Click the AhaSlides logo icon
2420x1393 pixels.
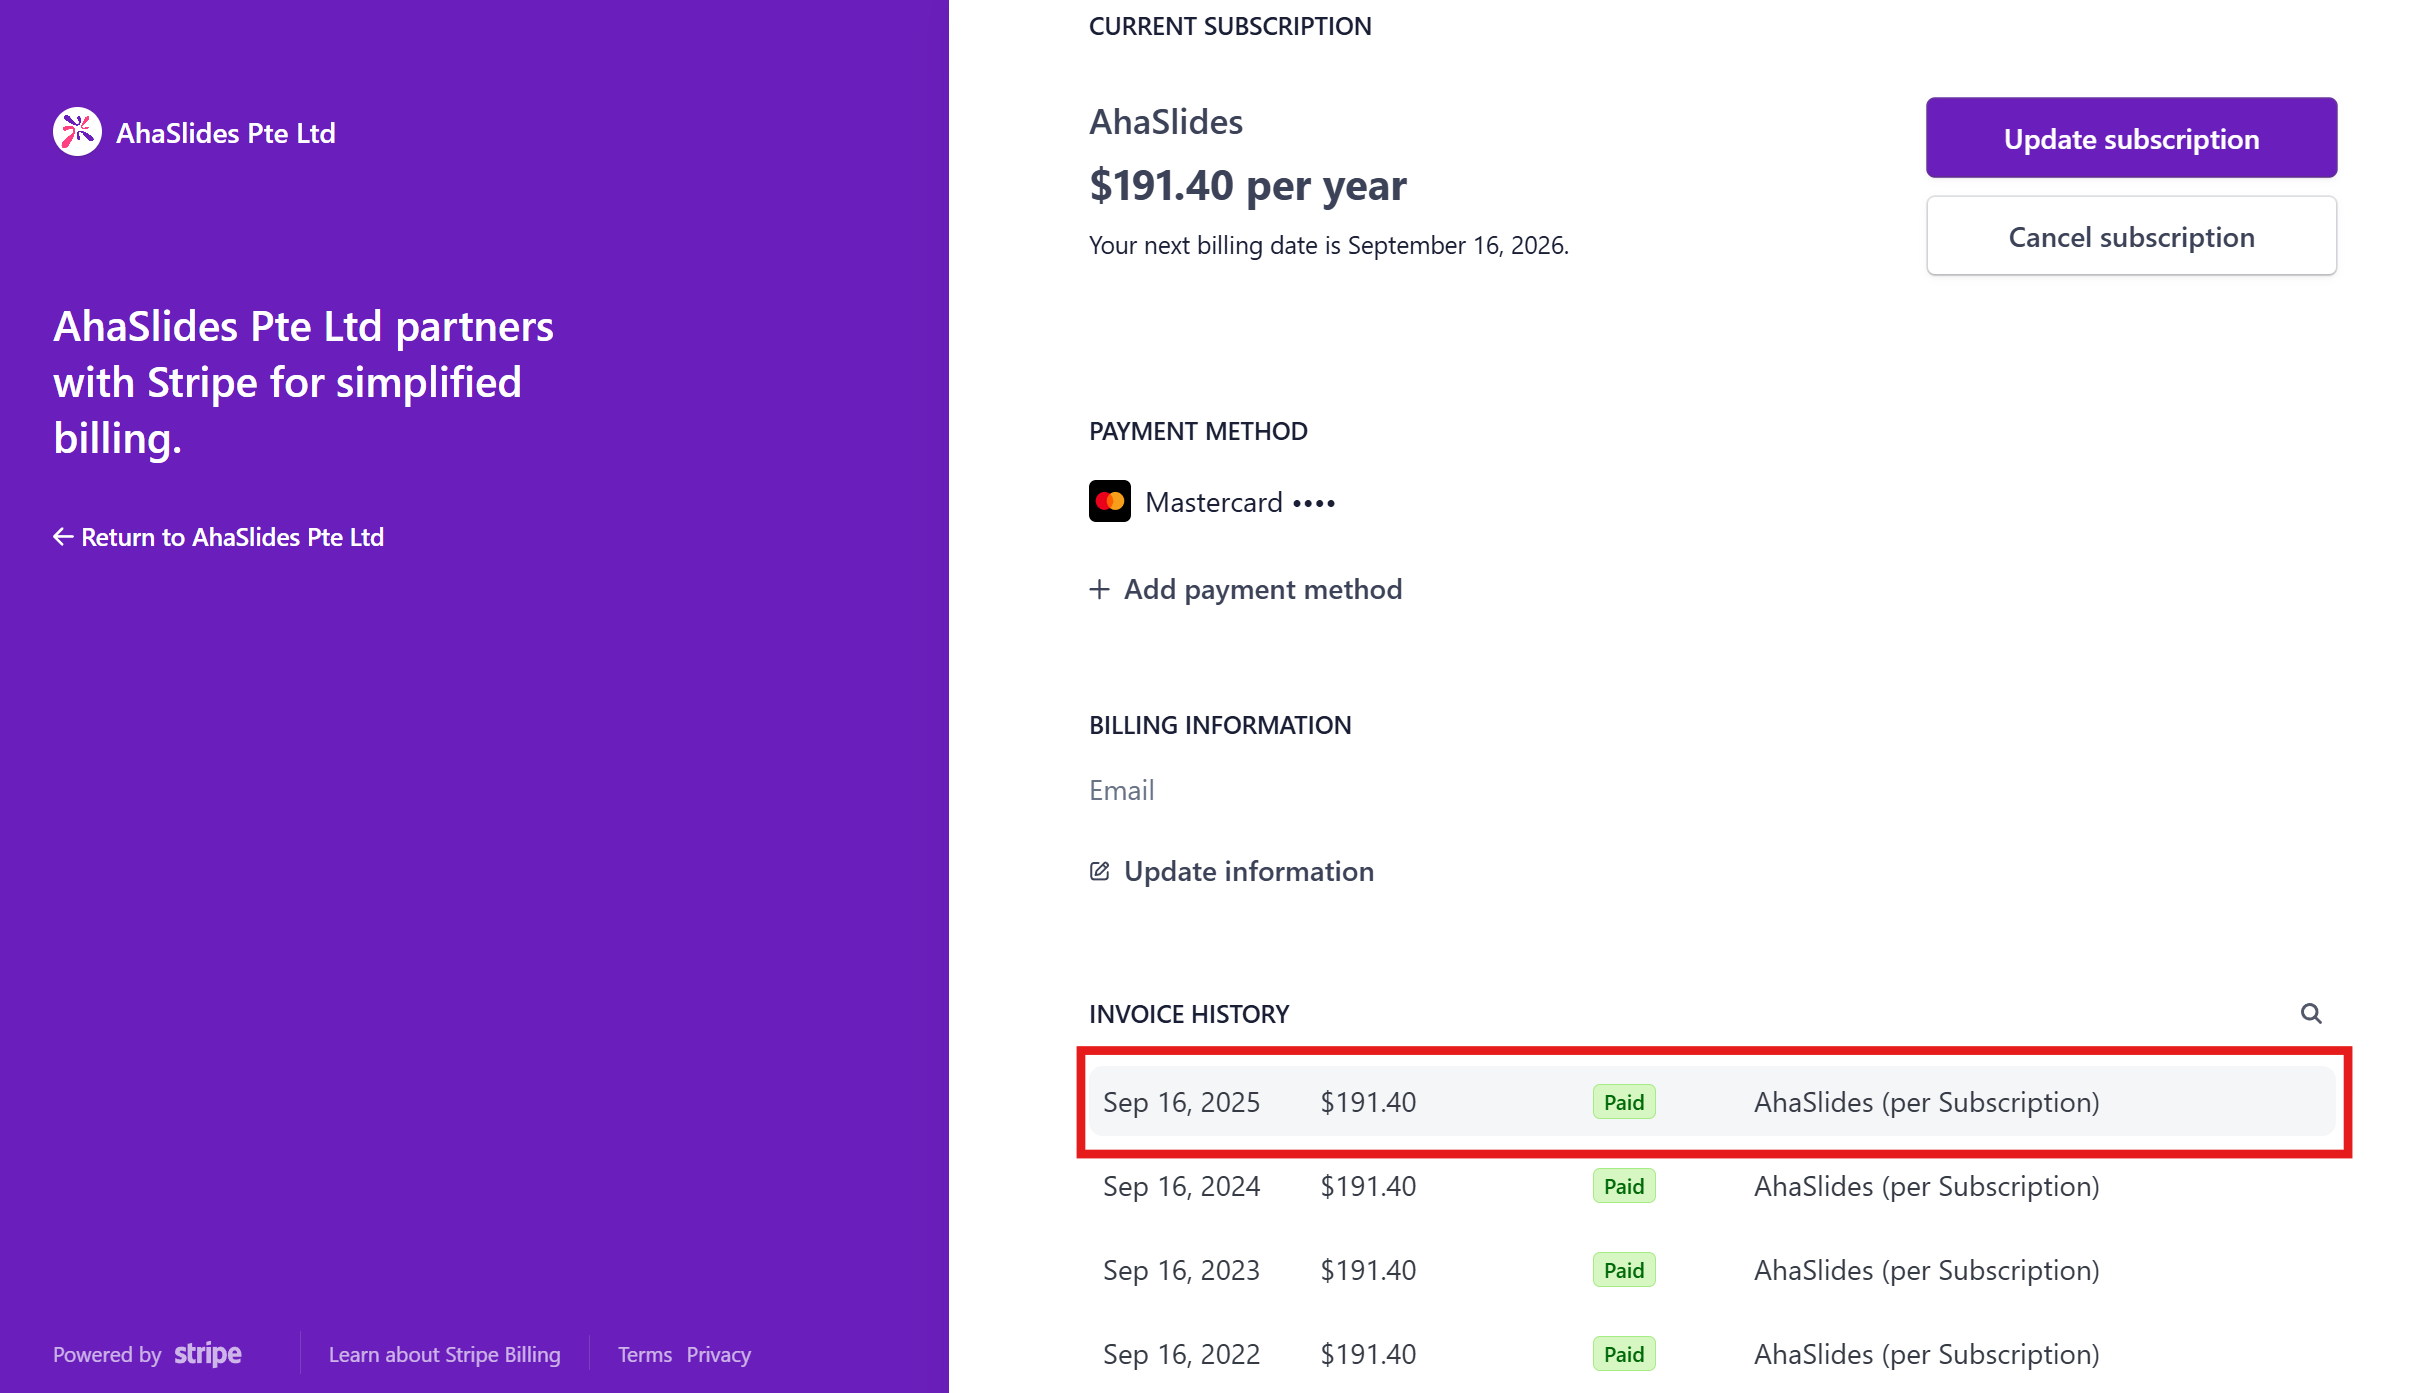[x=77, y=132]
